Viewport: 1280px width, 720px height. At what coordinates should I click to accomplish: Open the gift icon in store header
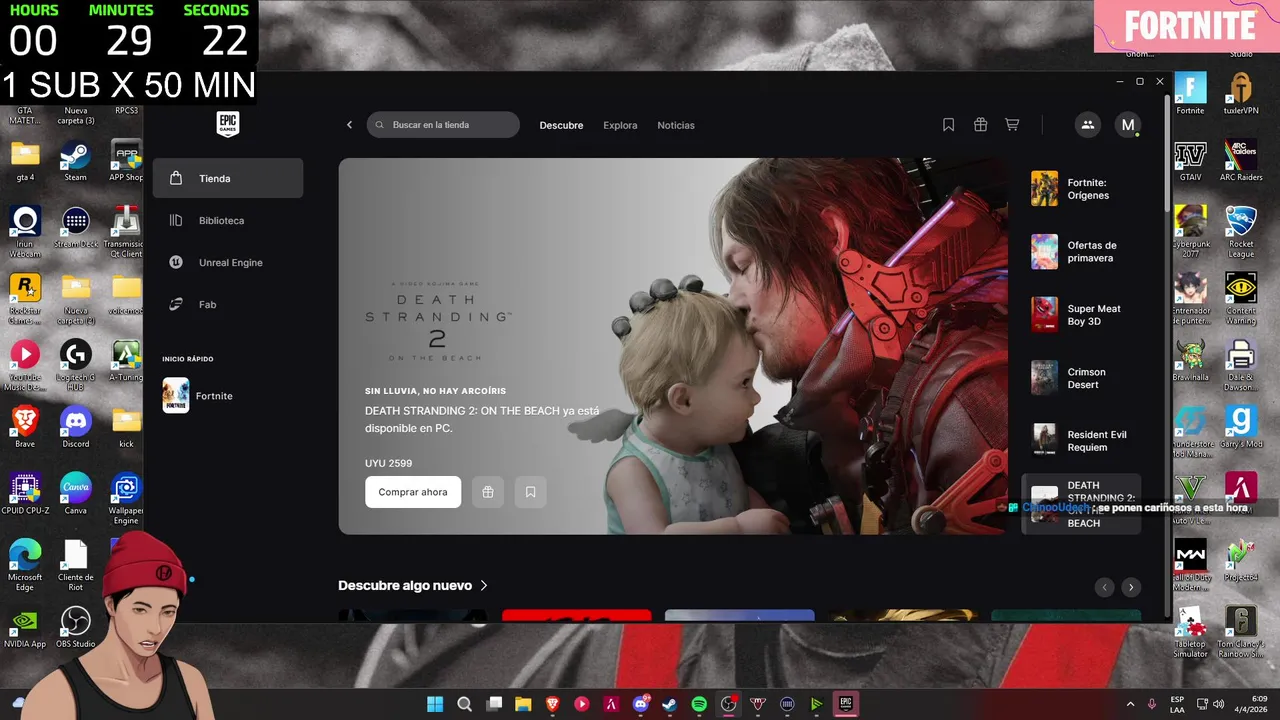980,125
